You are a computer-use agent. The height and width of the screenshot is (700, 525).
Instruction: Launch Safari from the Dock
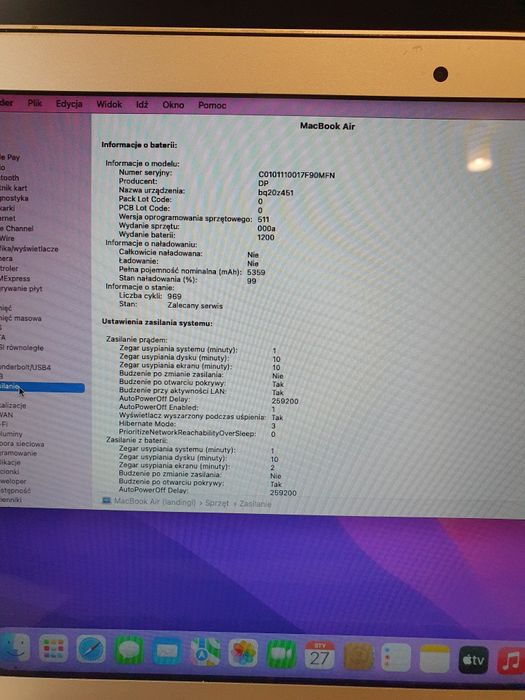[91, 649]
